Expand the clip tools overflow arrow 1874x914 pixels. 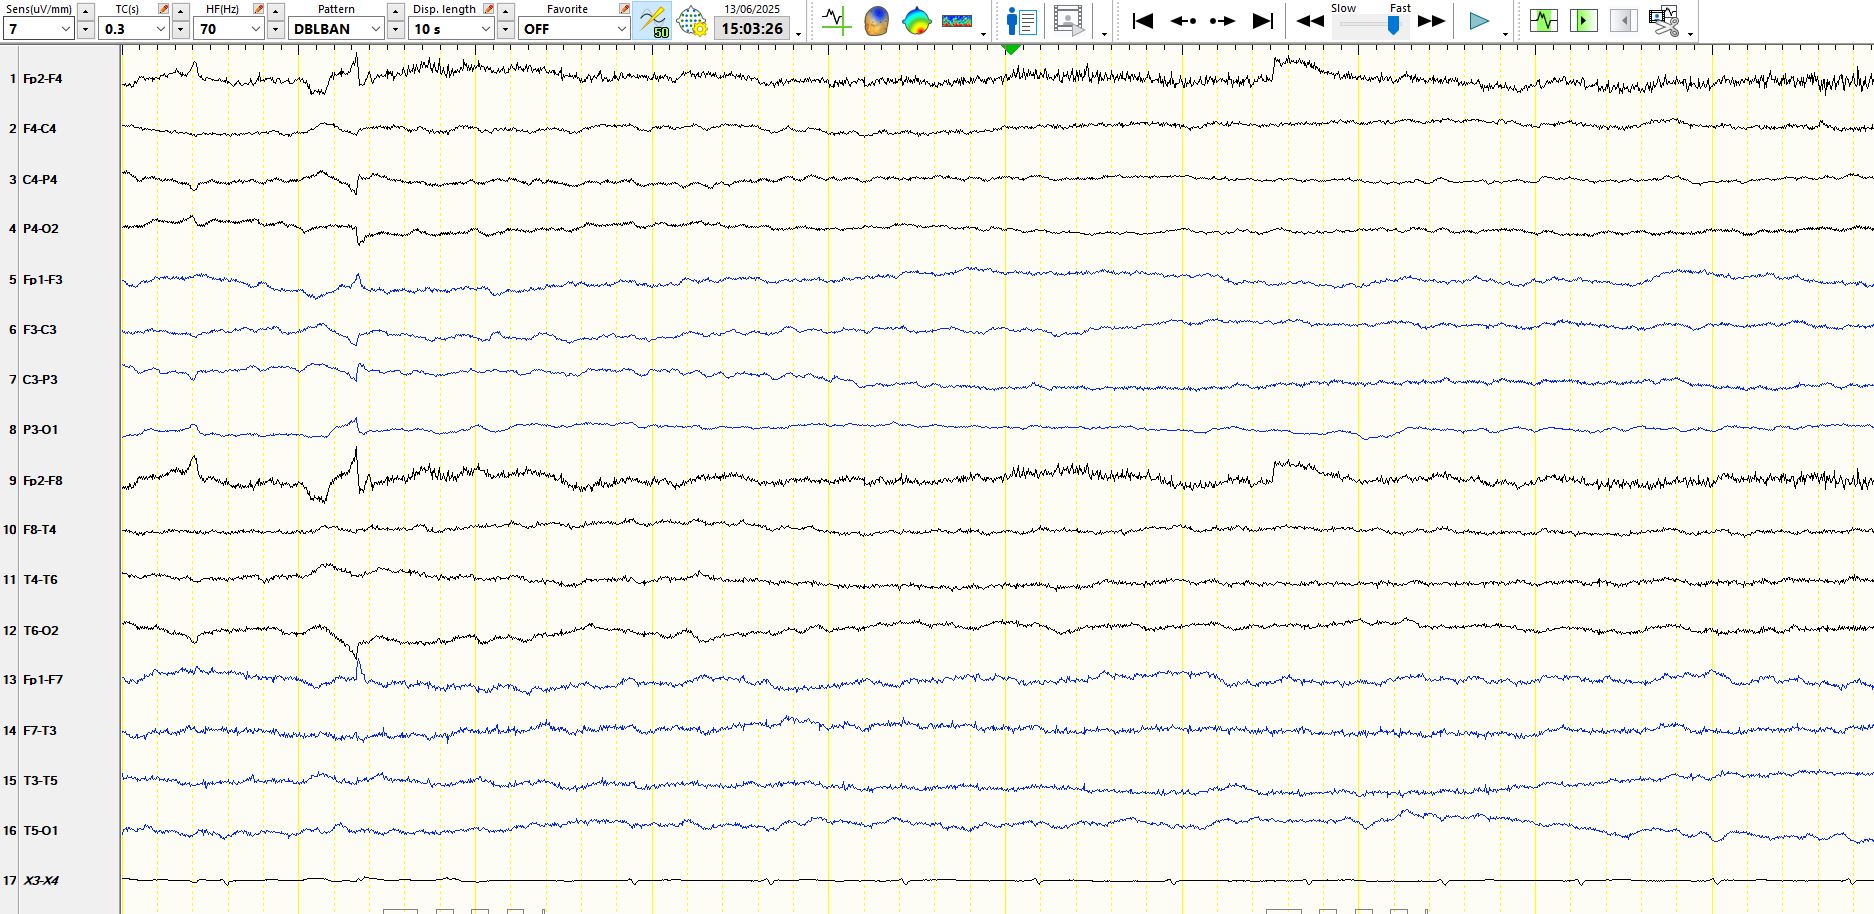tap(1690, 34)
